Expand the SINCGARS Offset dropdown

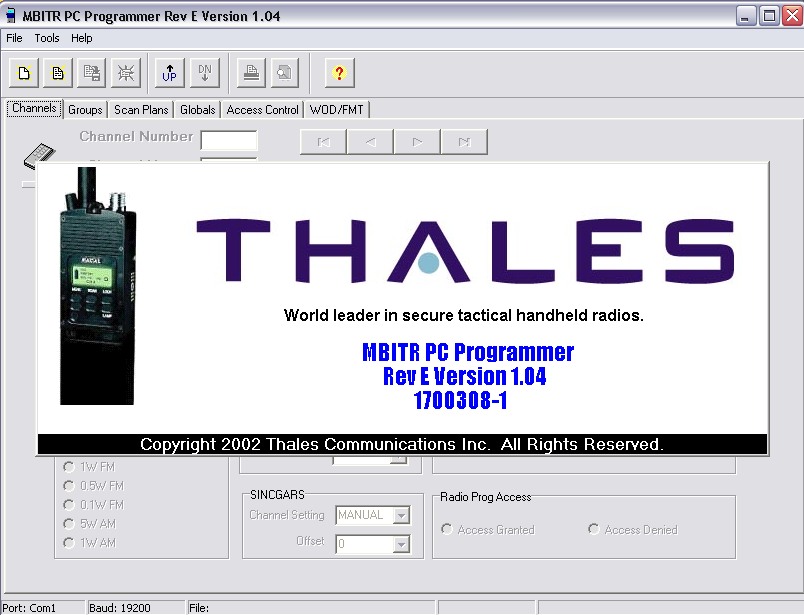[x=401, y=545]
